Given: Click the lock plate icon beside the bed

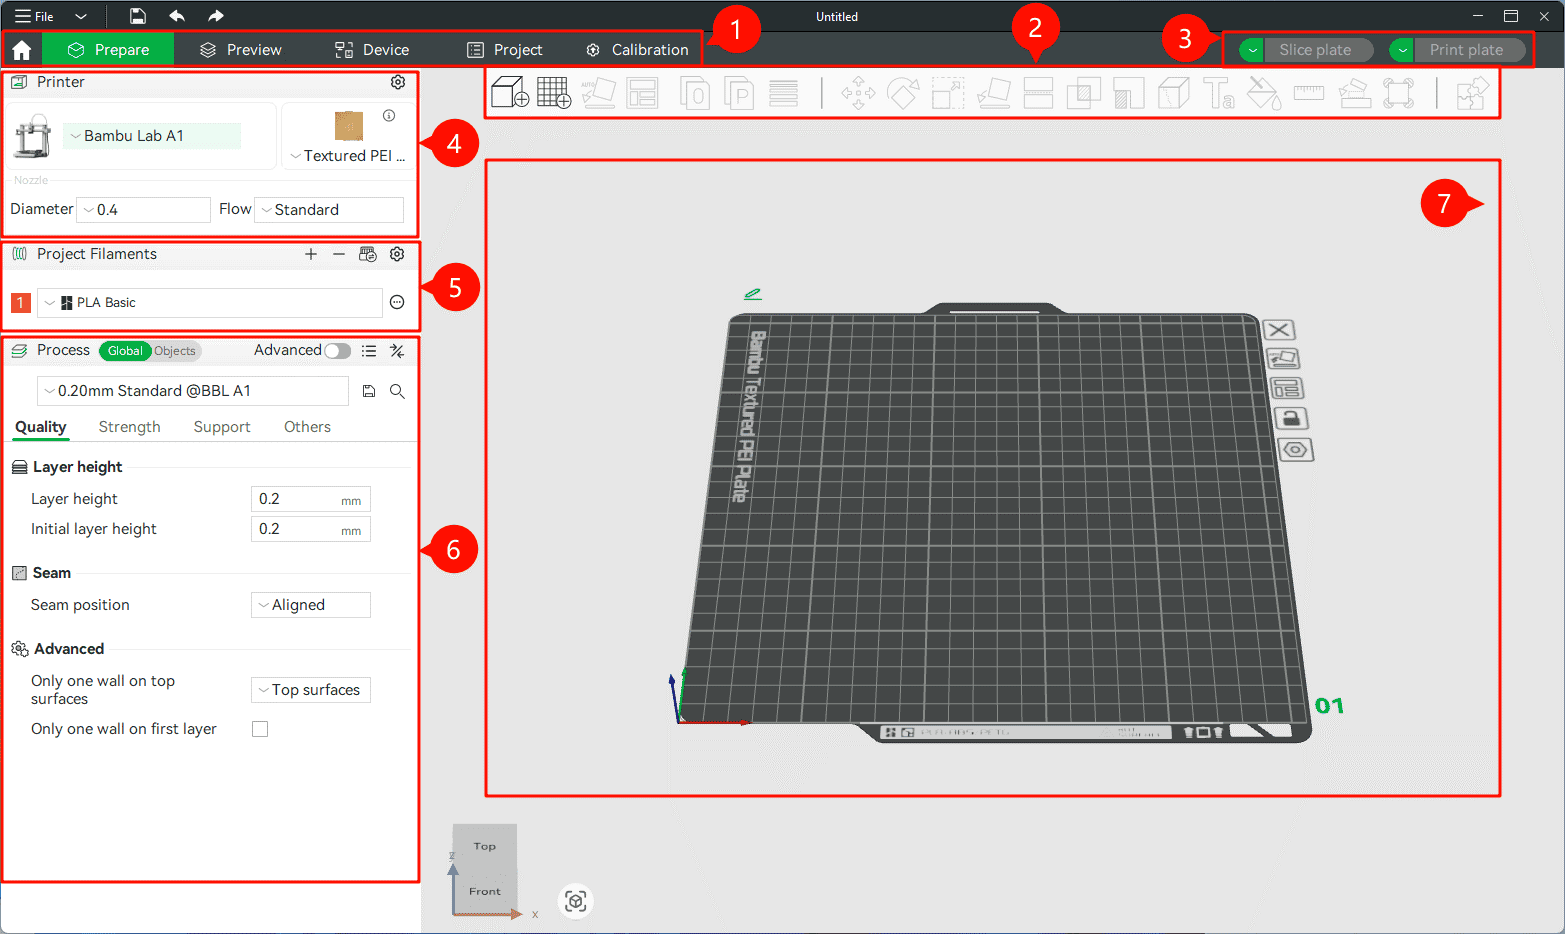Looking at the screenshot, I should pos(1290,418).
